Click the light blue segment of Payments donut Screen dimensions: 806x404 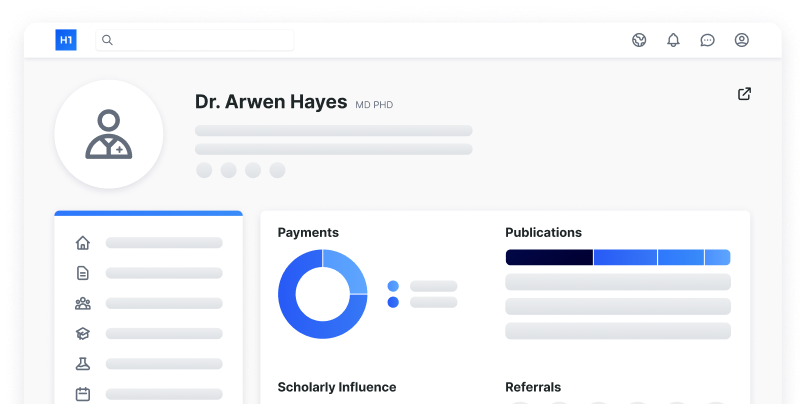tap(349, 268)
